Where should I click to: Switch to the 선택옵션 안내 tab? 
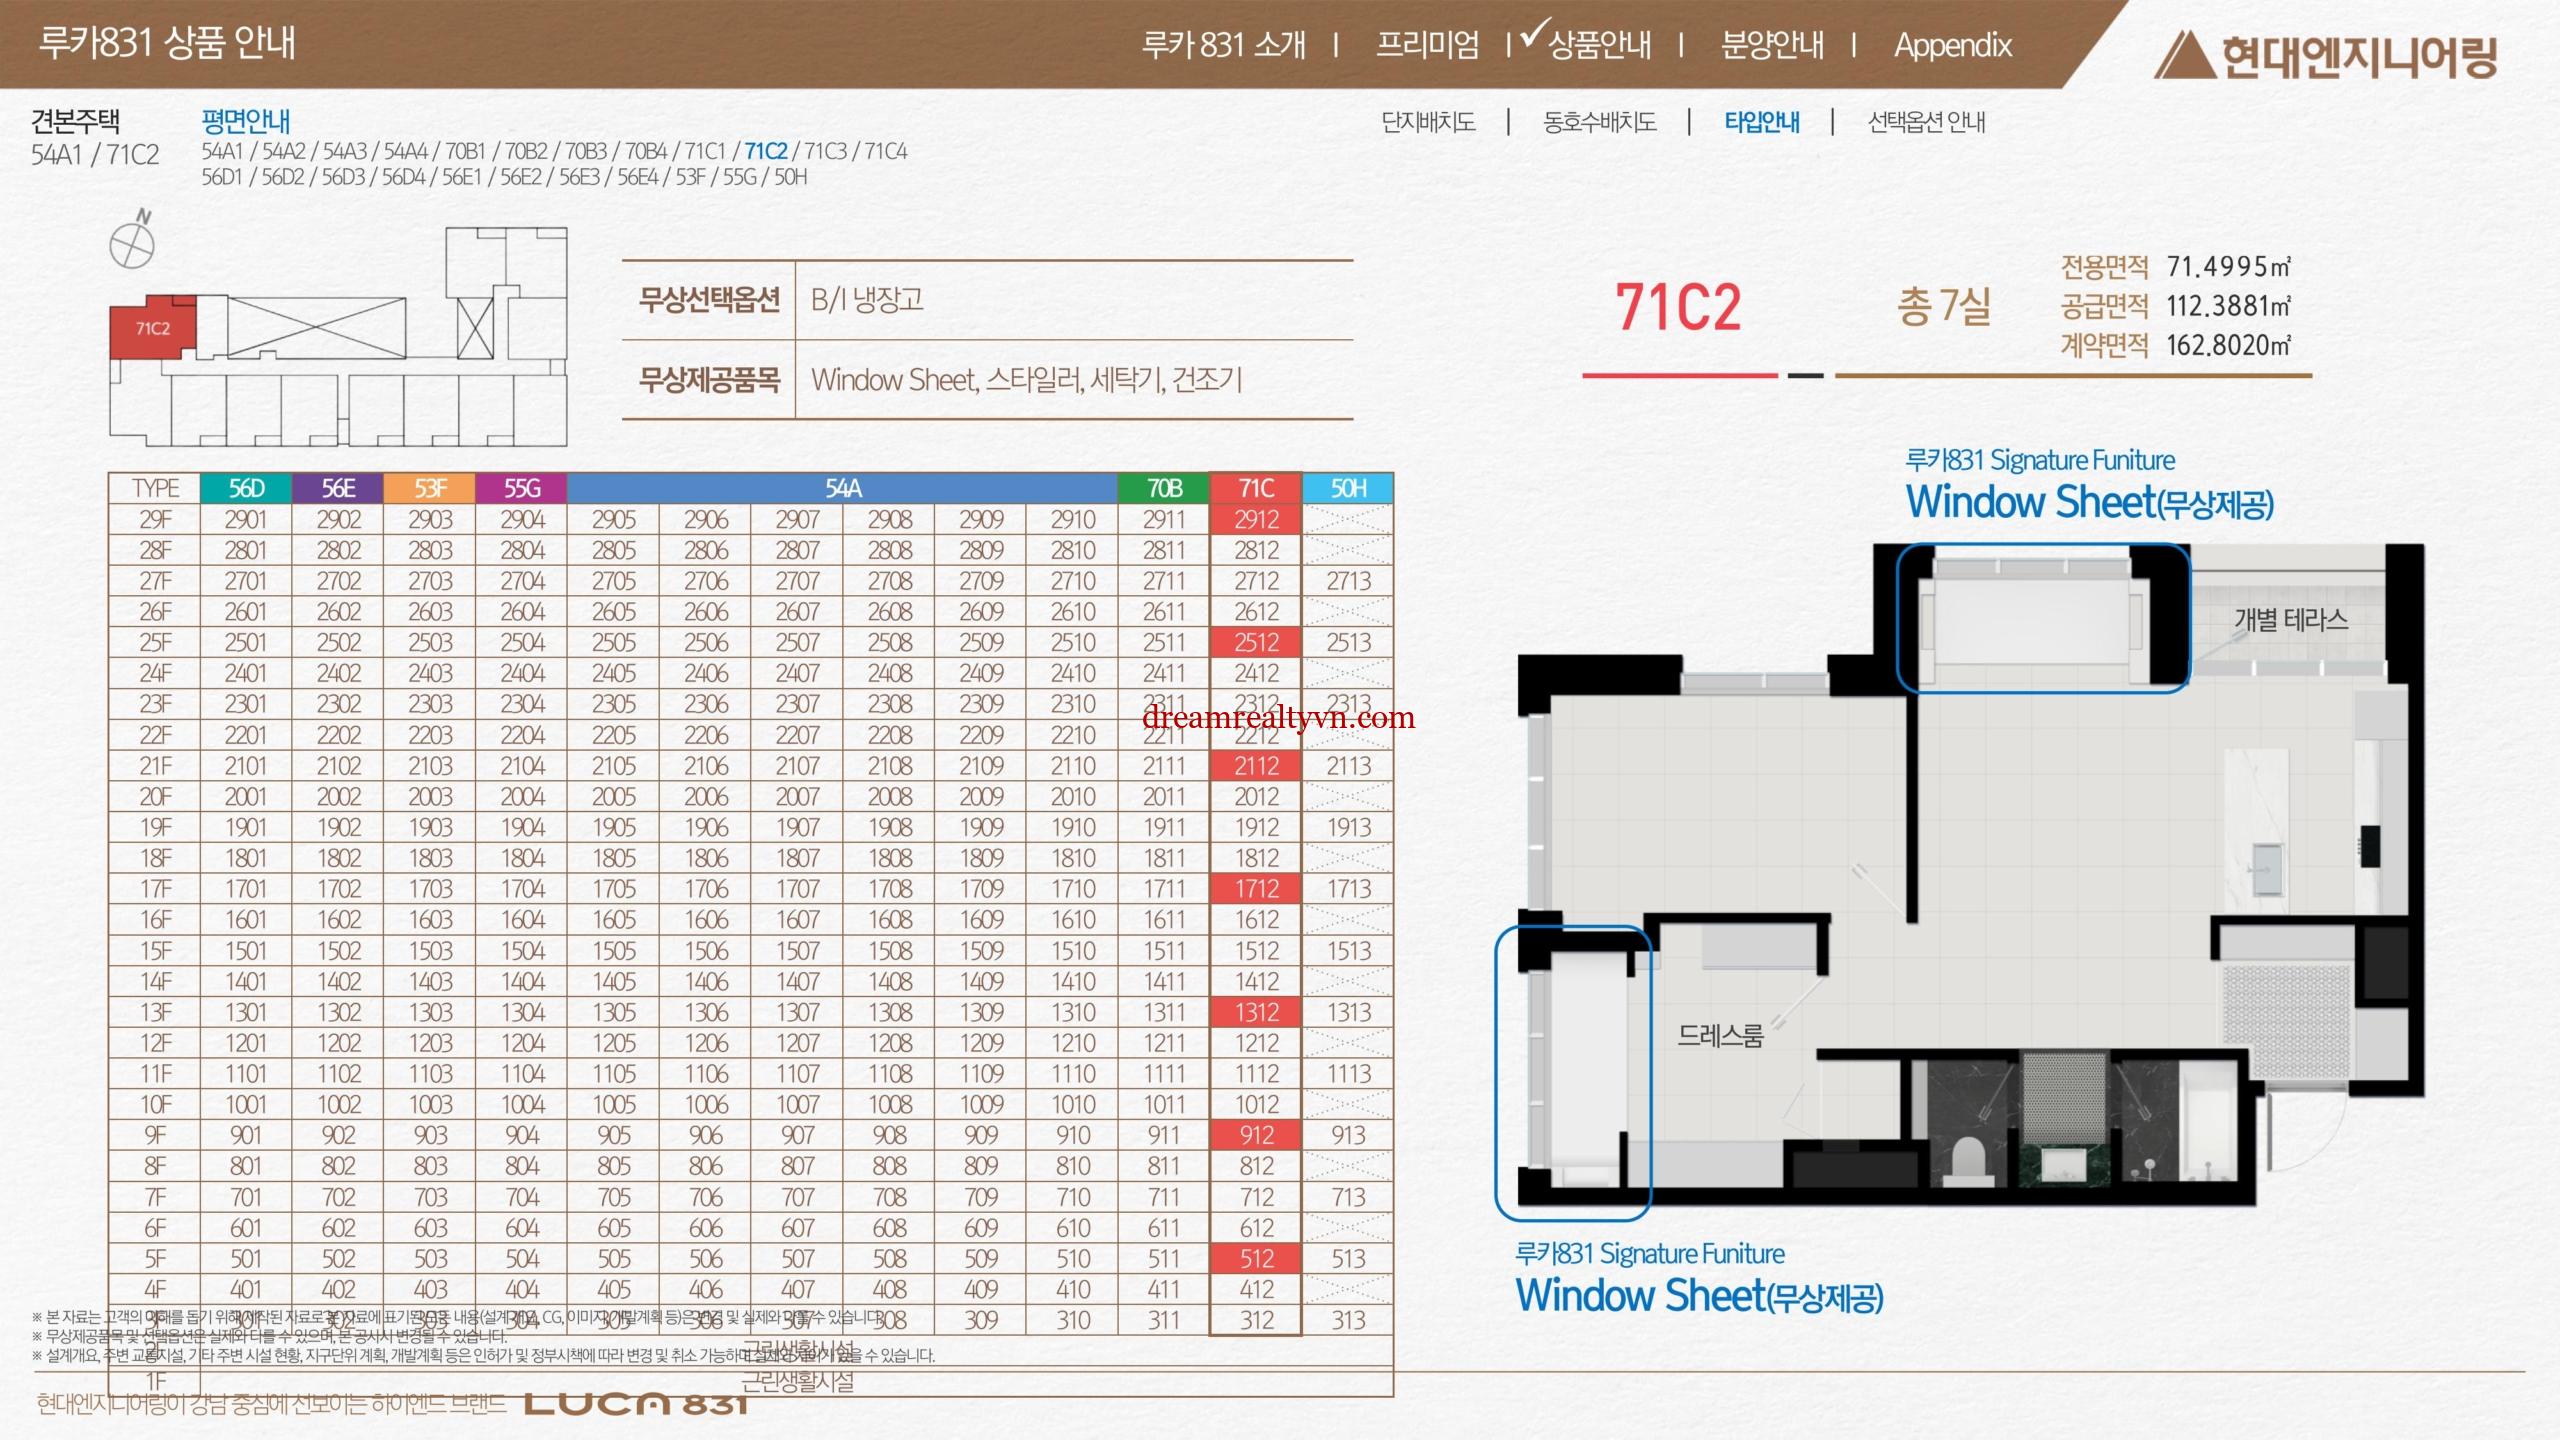[x=1926, y=123]
